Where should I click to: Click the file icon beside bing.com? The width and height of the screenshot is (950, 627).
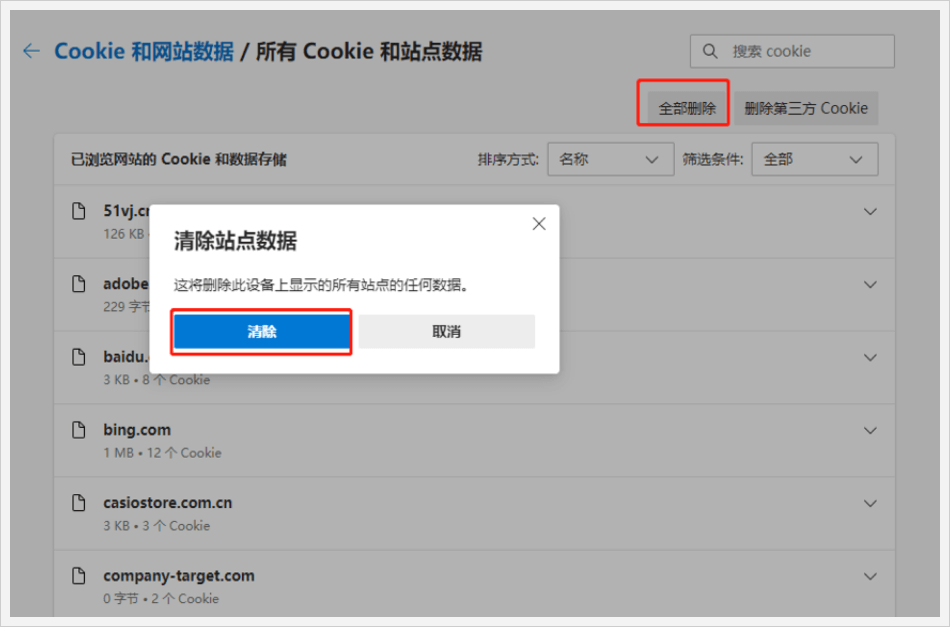79,430
